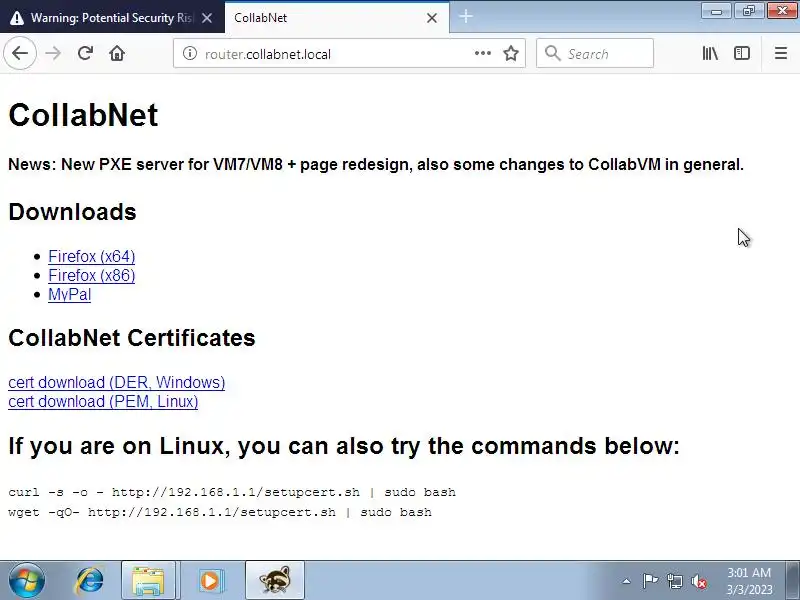Image resolution: width=800 pixels, height=600 pixels.
Task: Show hidden system tray icons
Action: (x=627, y=581)
